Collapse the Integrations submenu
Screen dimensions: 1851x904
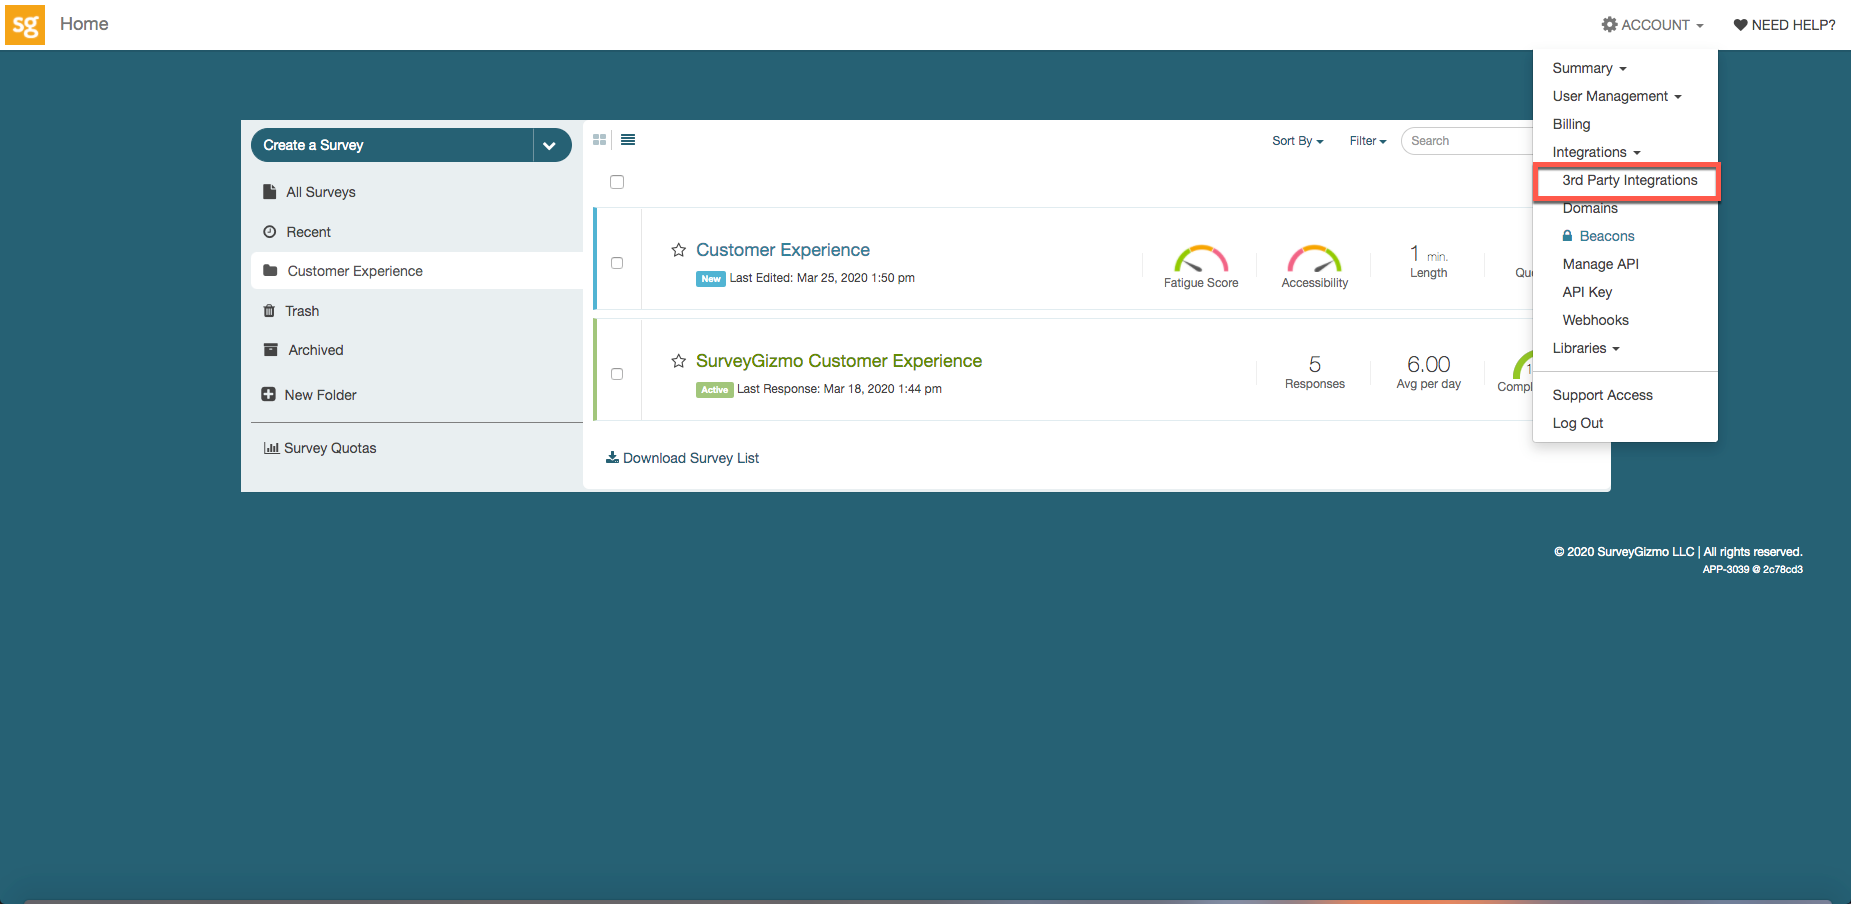coord(1597,152)
